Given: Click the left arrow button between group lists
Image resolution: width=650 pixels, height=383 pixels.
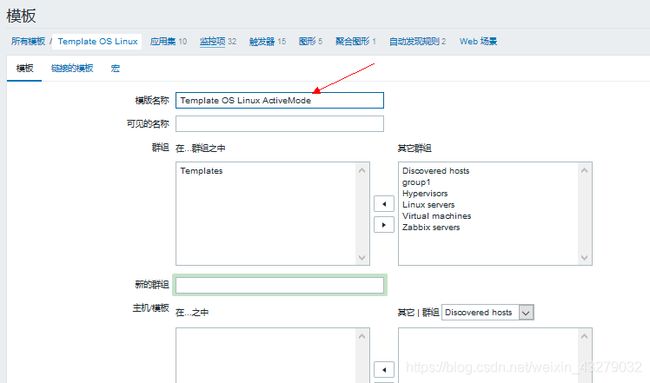Looking at the screenshot, I should [x=384, y=204].
